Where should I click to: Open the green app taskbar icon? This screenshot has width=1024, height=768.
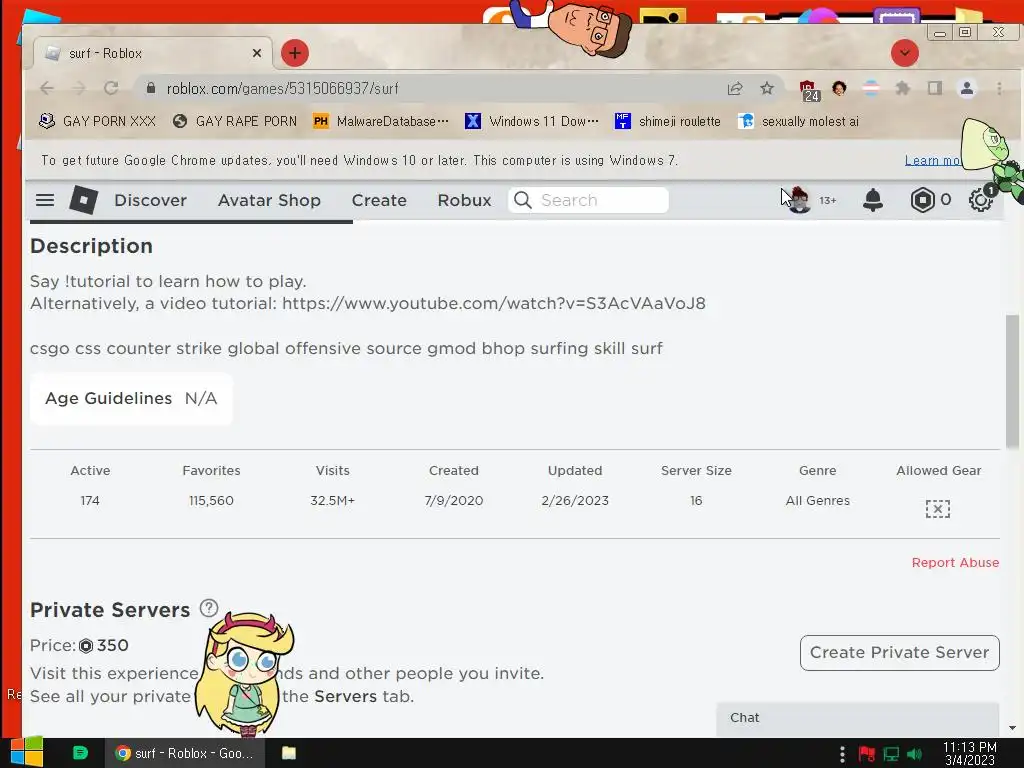coord(80,753)
